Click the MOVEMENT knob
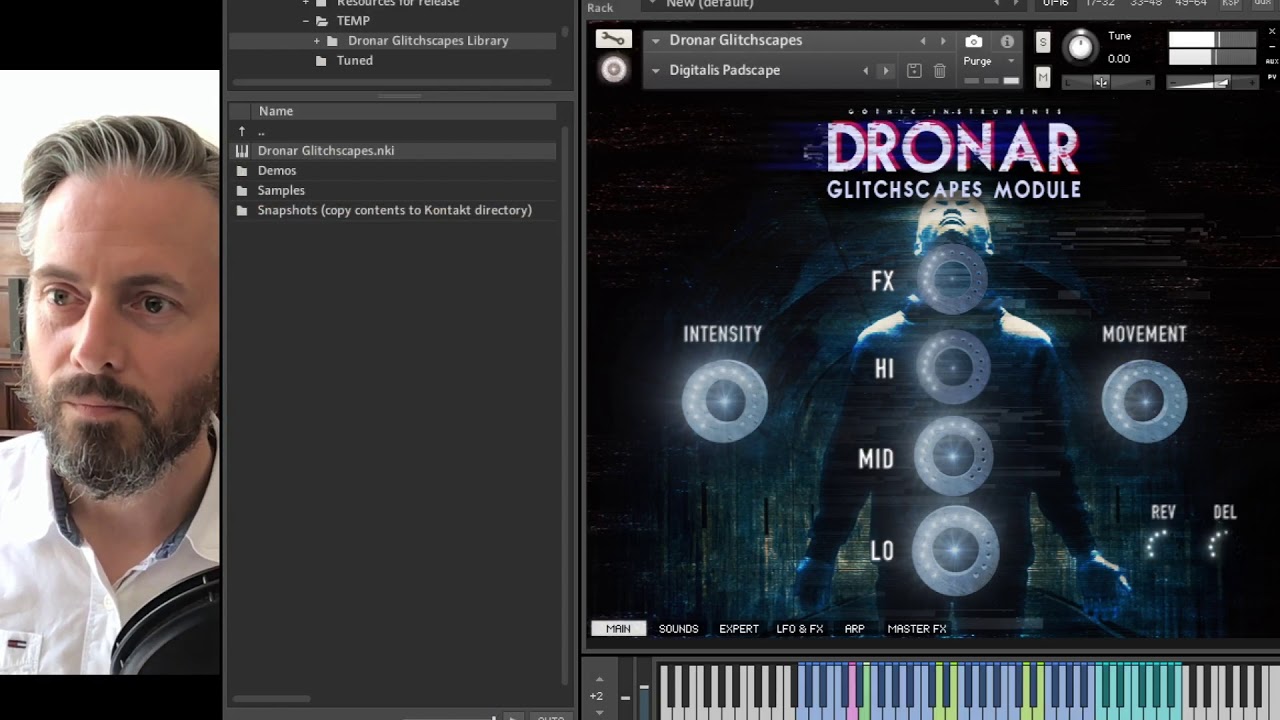Image resolution: width=1280 pixels, height=720 pixels. (x=1144, y=401)
